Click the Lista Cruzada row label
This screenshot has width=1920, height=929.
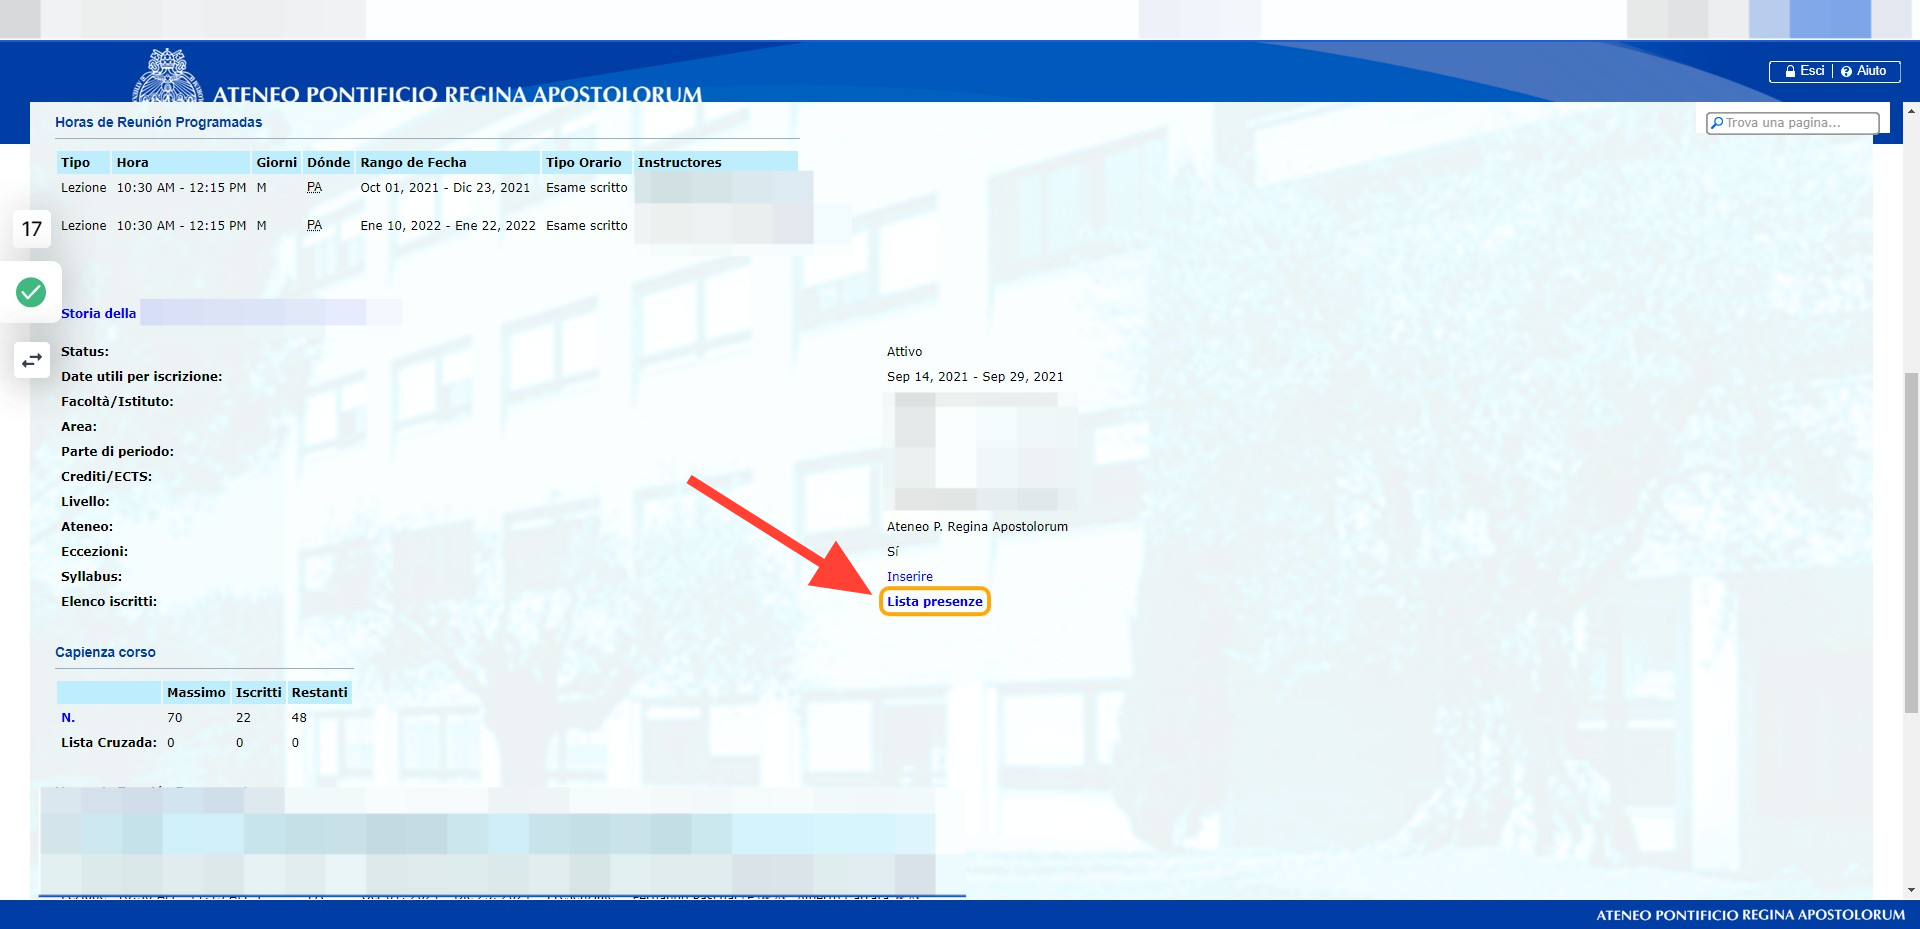coord(109,743)
